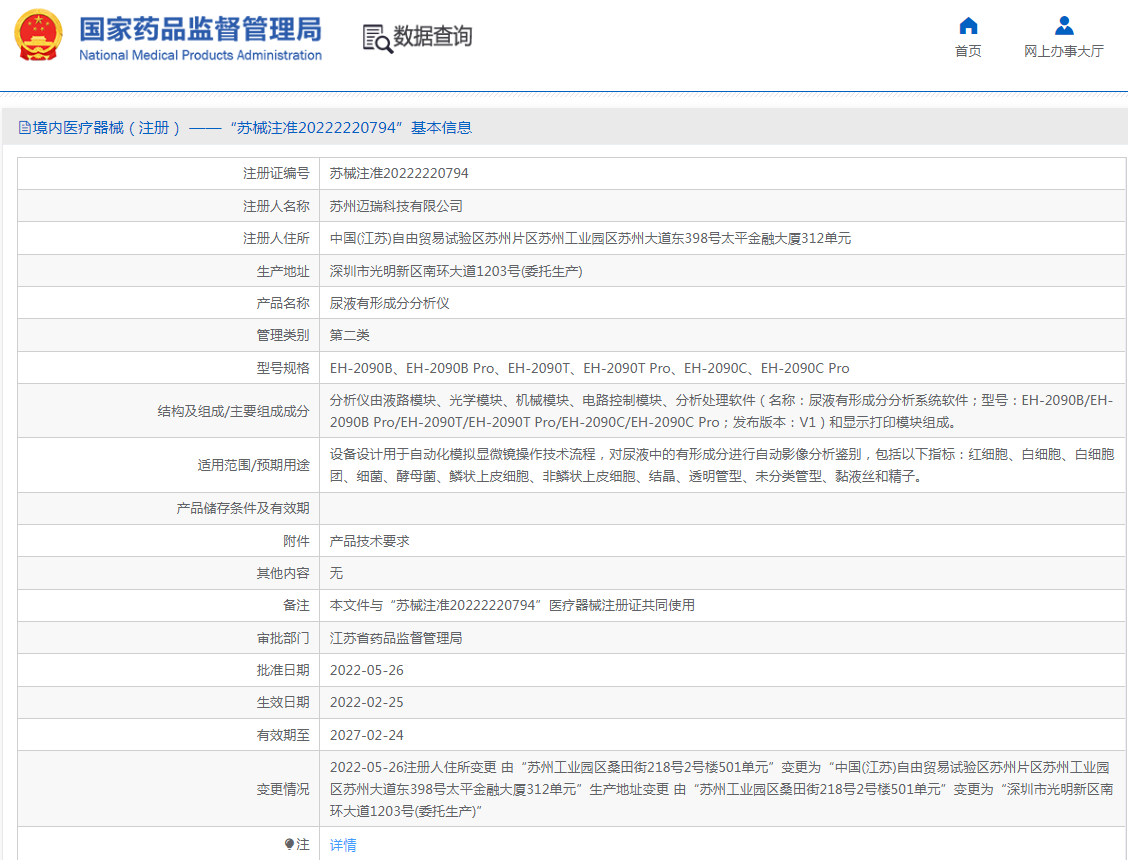This screenshot has width=1128, height=860.
Task: Navigate using the 首页 label
Action: (x=966, y=50)
